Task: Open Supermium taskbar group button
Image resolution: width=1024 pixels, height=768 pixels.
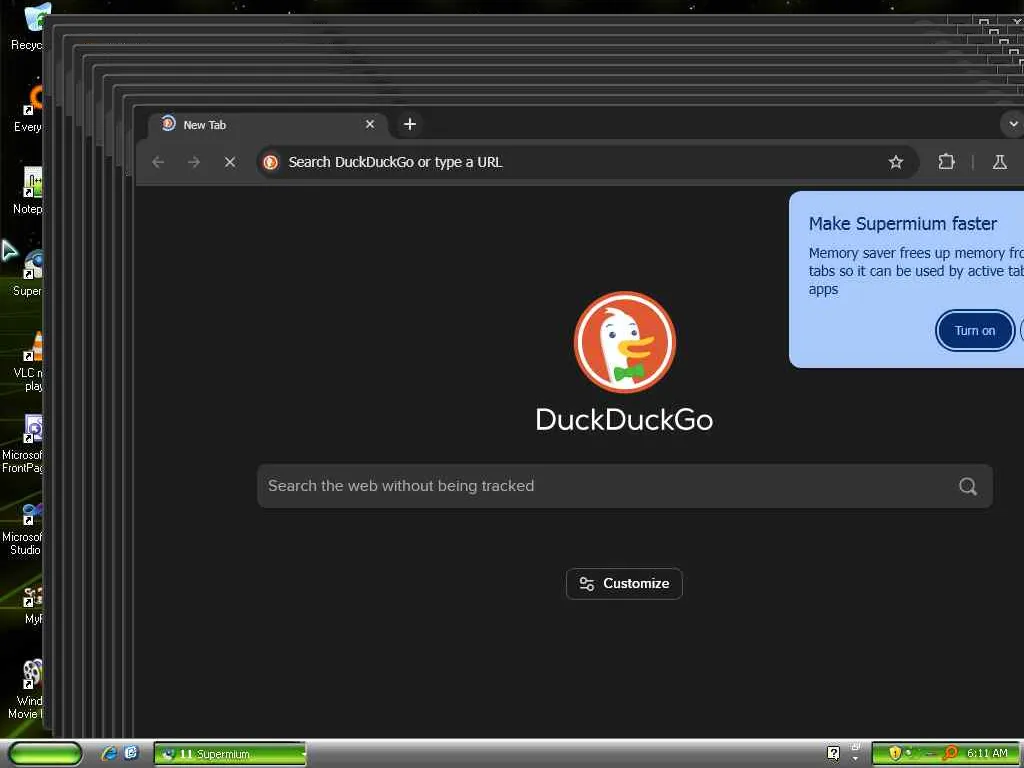Action: (x=230, y=754)
